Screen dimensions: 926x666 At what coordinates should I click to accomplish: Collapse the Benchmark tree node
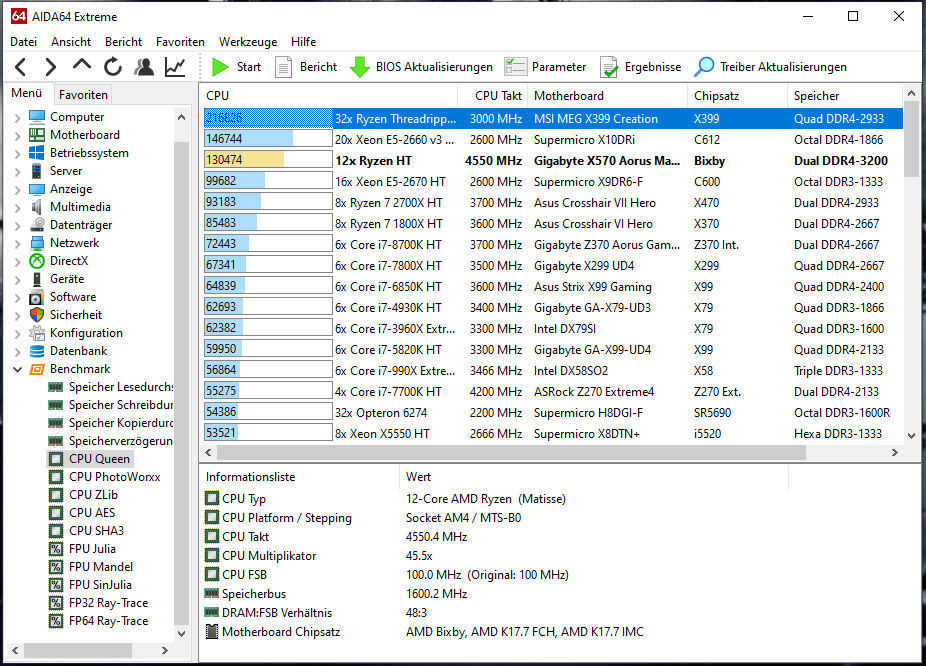[x=17, y=370]
